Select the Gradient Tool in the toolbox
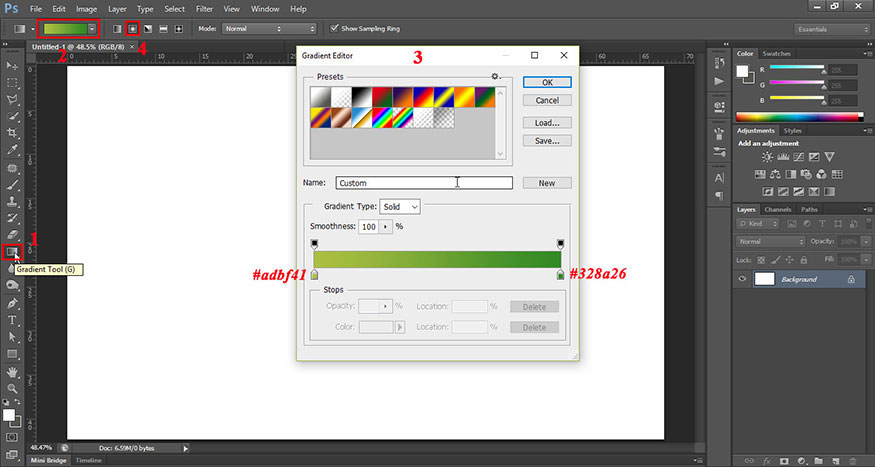 (12, 252)
